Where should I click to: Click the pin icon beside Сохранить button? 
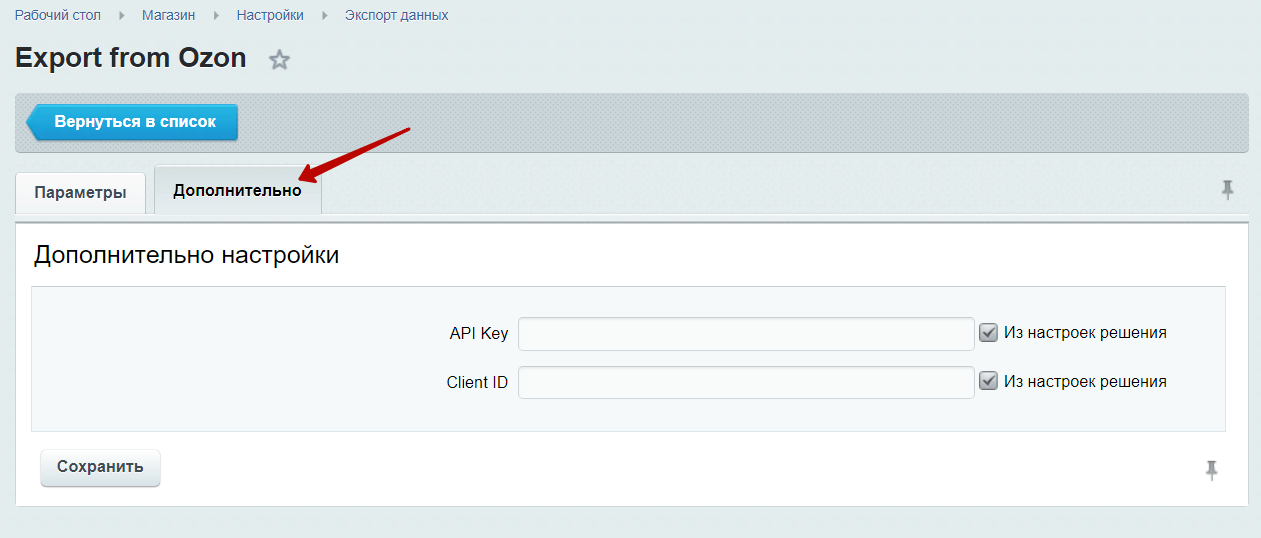tap(1212, 470)
